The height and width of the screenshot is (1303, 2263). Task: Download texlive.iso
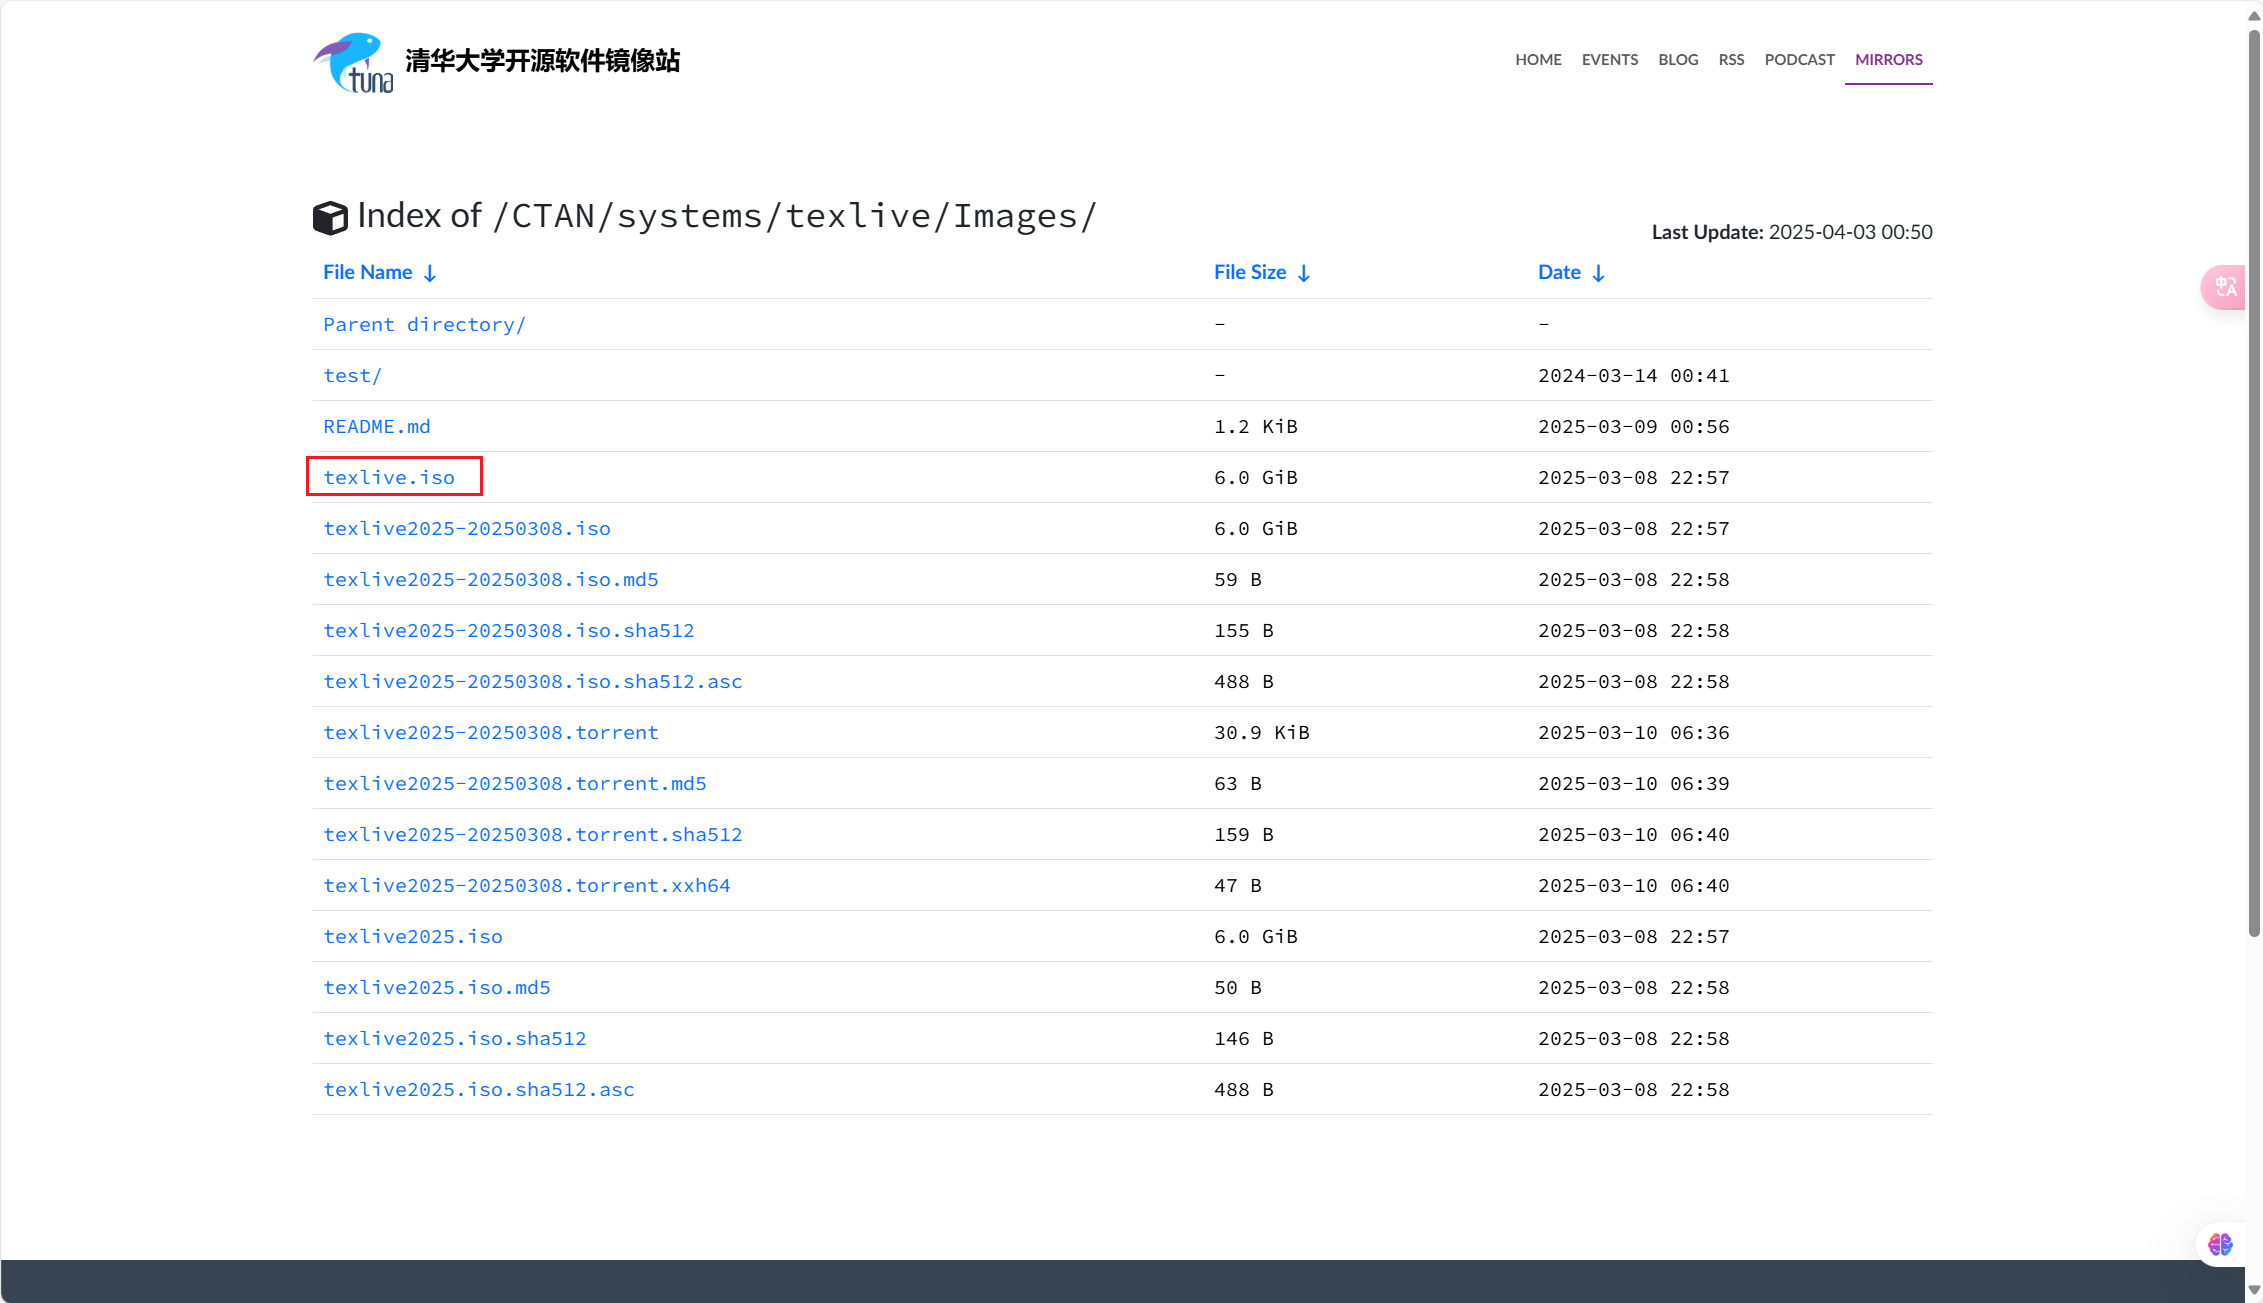388,477
